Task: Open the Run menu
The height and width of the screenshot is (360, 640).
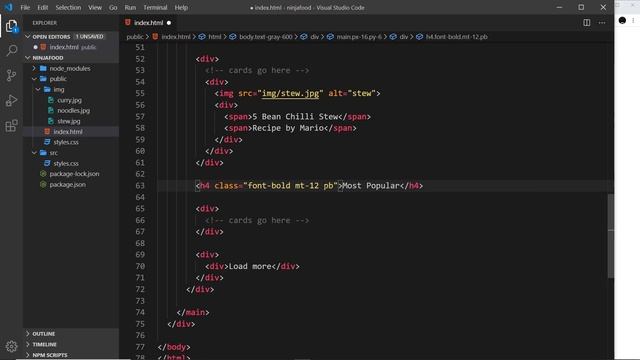Action: (x=130, y=7)
